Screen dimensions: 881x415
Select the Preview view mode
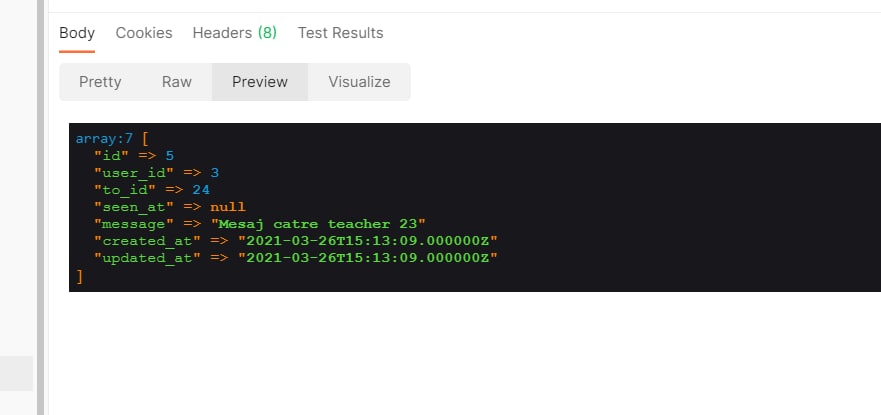click(260, 82)
